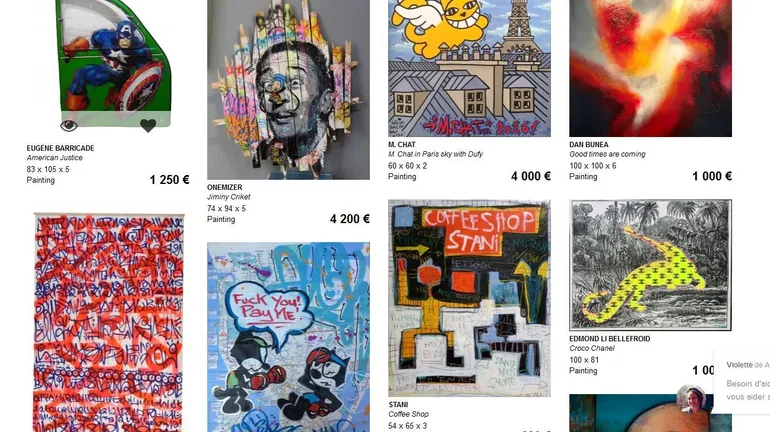Visit the DAN BUNEA artist link
Screen dimensions: 770x432
[x=589, y=144]
